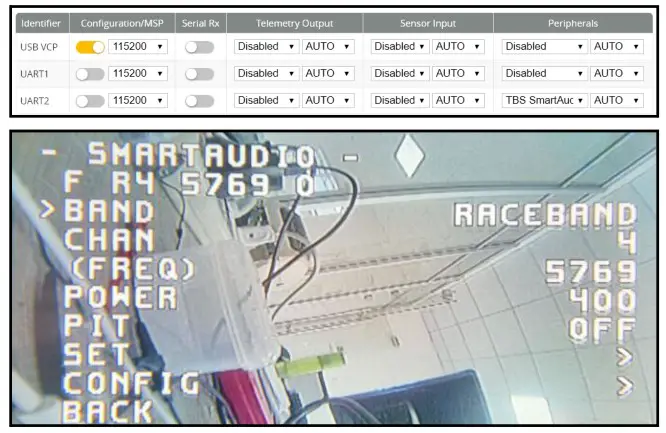Click the 400 power value in OSD

[x=603, y=300]
